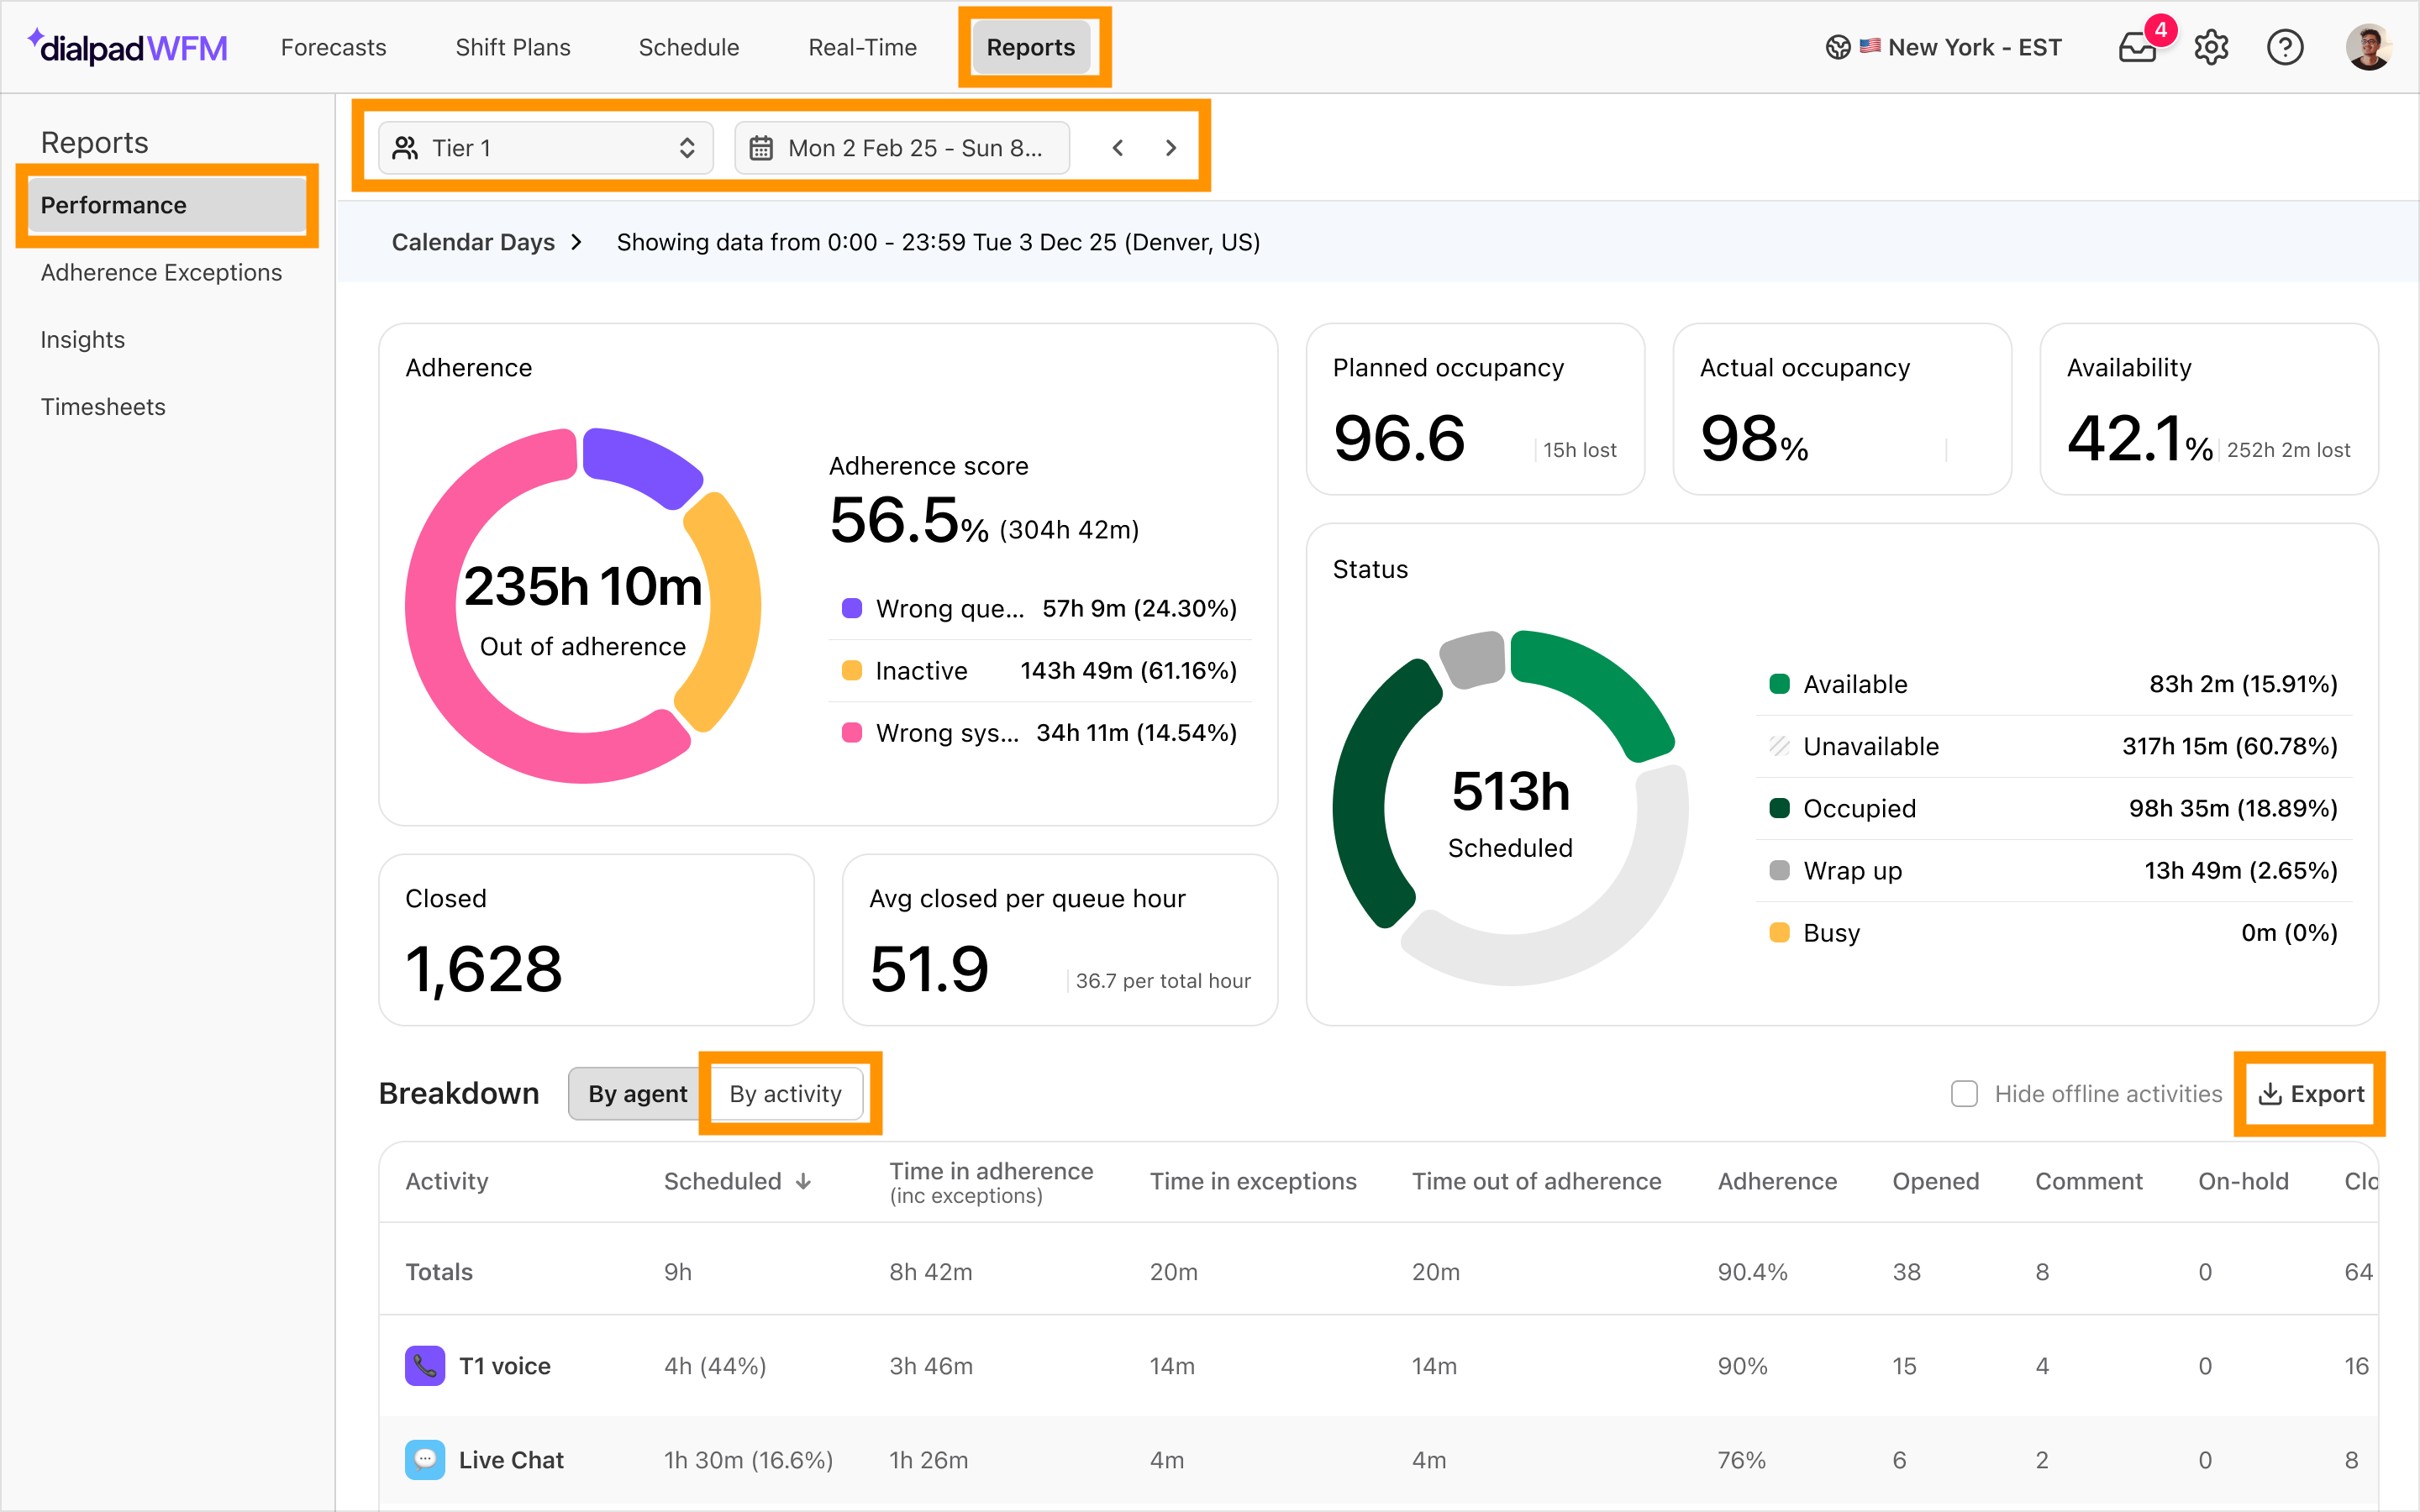Select Adherence Exceptions in sidebar

tap(161, 272)
